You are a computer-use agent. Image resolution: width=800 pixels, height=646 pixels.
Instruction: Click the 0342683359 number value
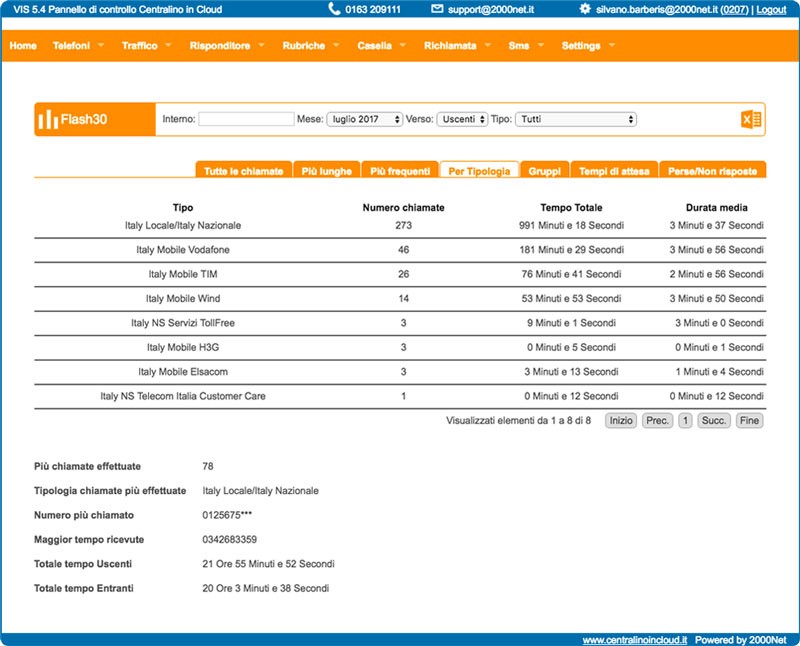230,539
